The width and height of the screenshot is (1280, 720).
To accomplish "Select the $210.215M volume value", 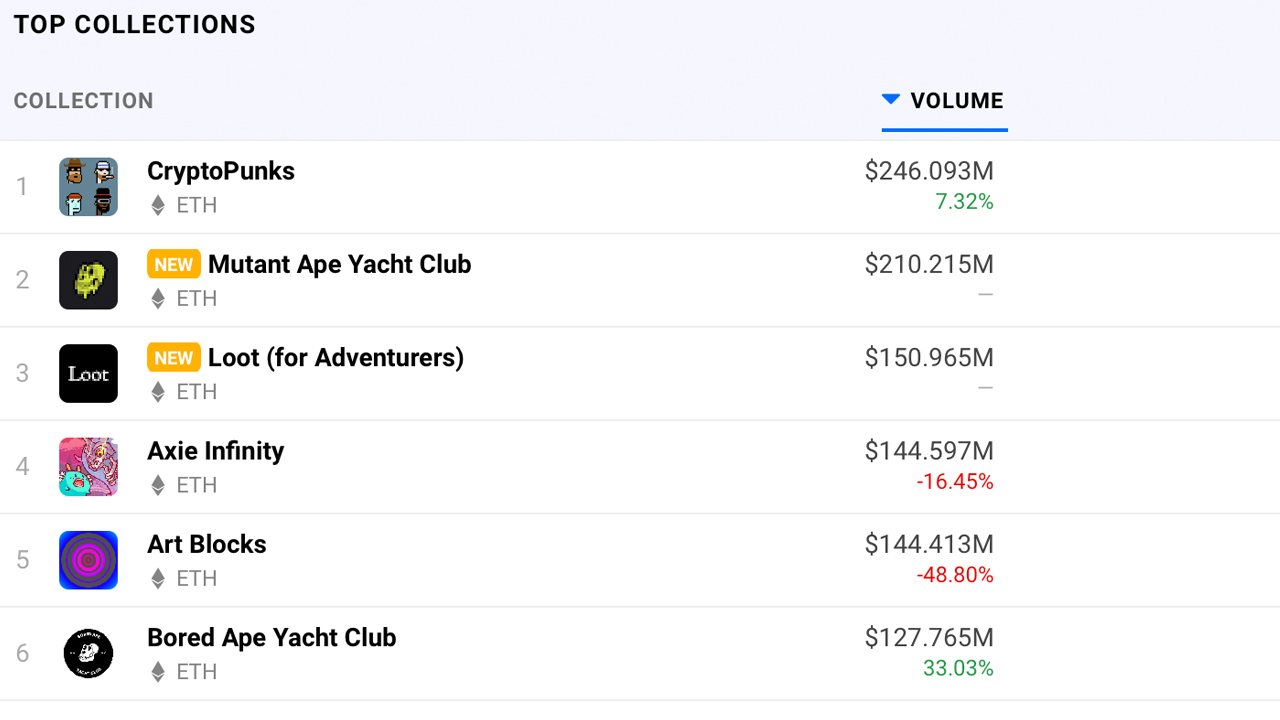I will pos(929,265).
